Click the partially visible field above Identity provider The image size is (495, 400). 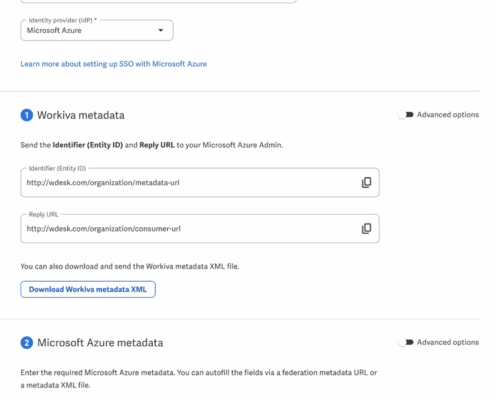158,1
